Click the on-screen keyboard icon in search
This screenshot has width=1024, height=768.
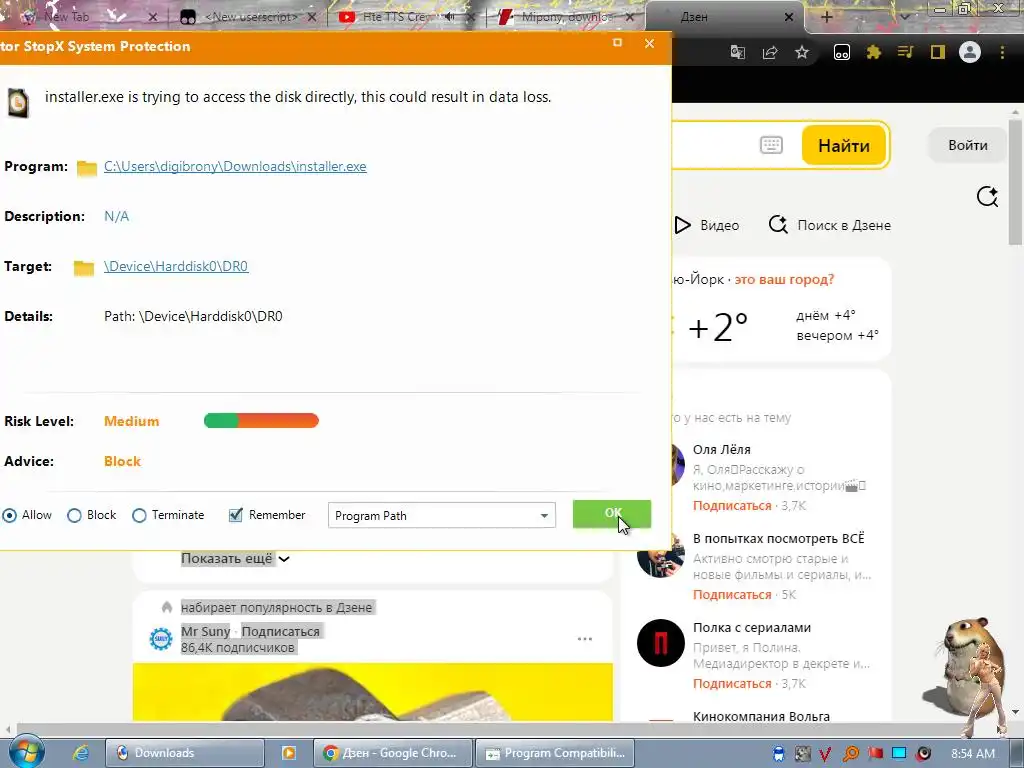point(771,145)
